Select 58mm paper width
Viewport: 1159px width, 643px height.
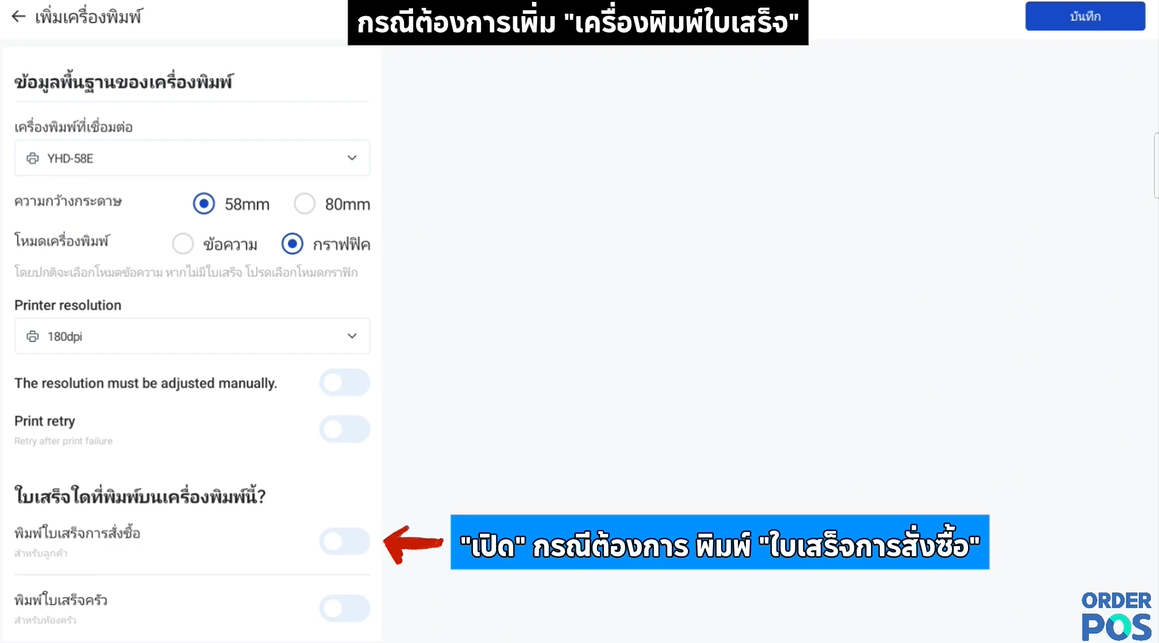click(204, 203)
